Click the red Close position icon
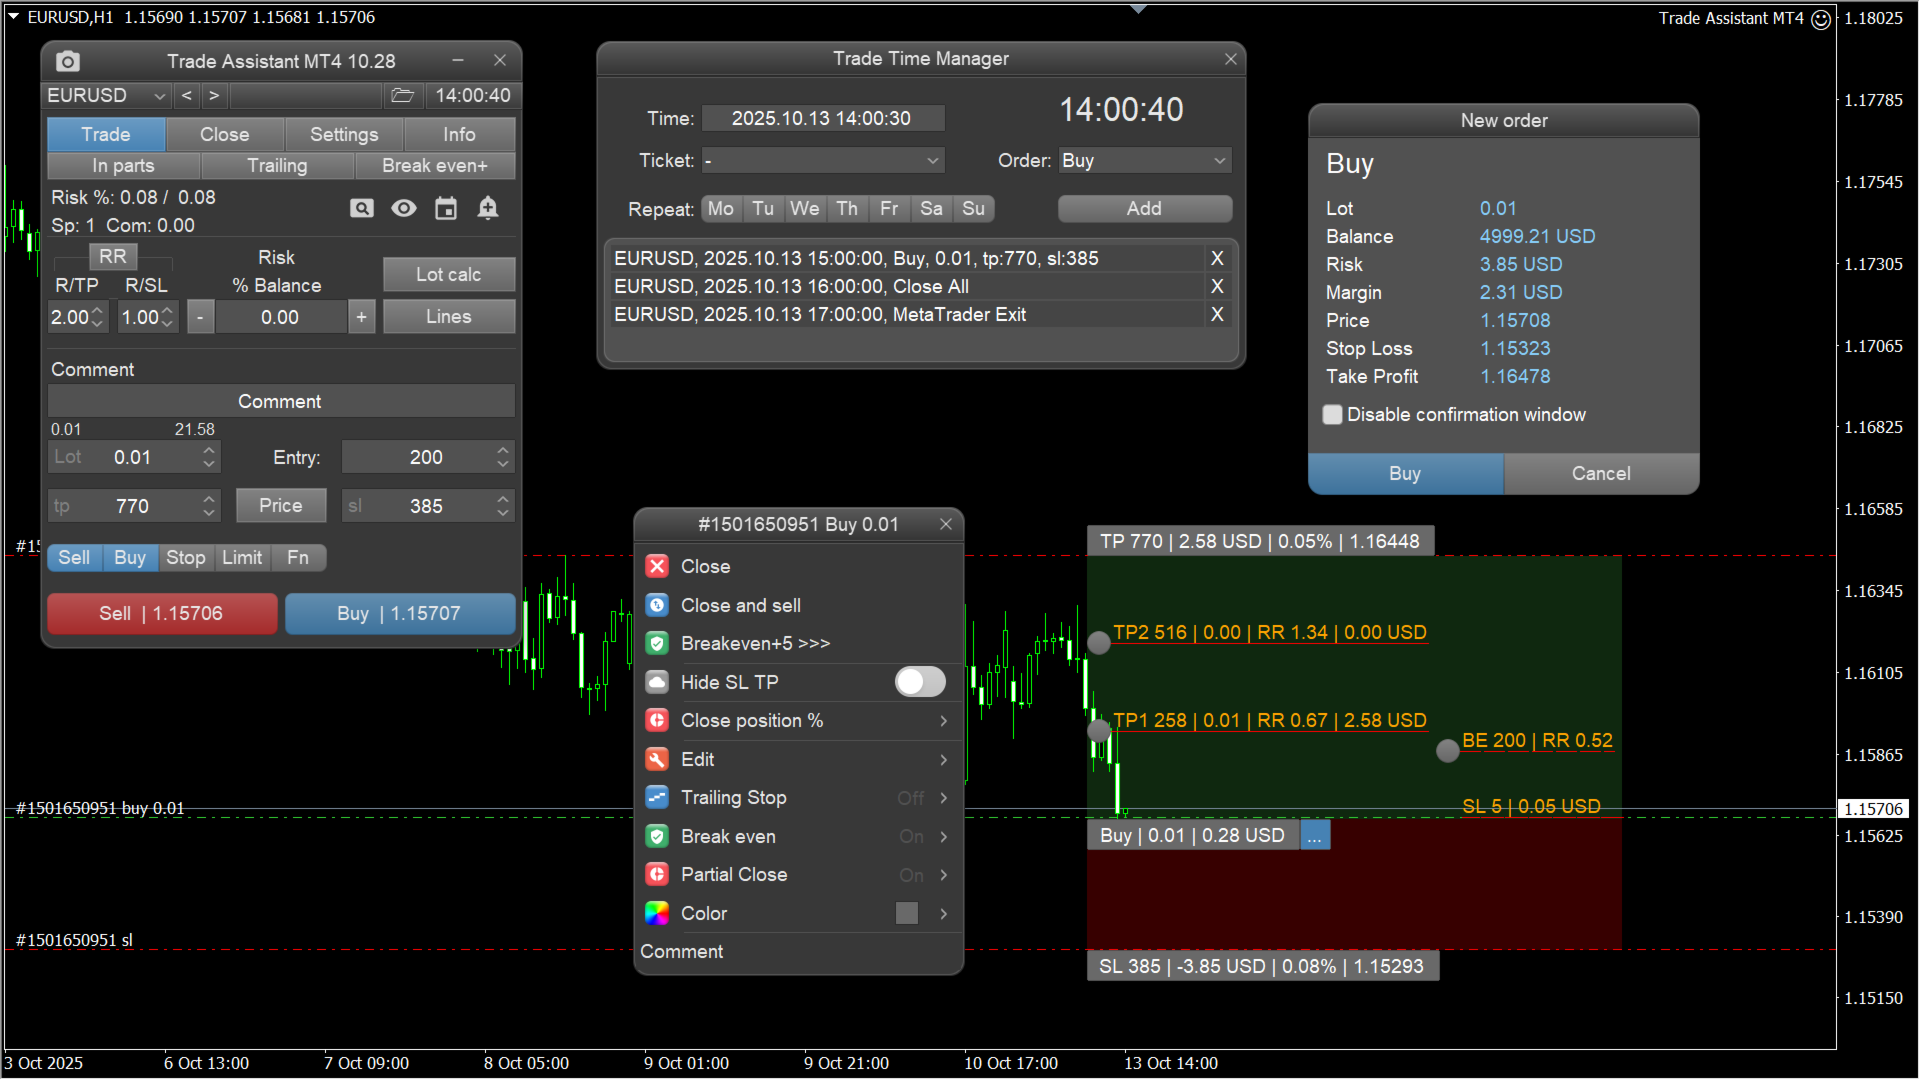This screenshot has height=1080, width=1920. pos(657,721)
